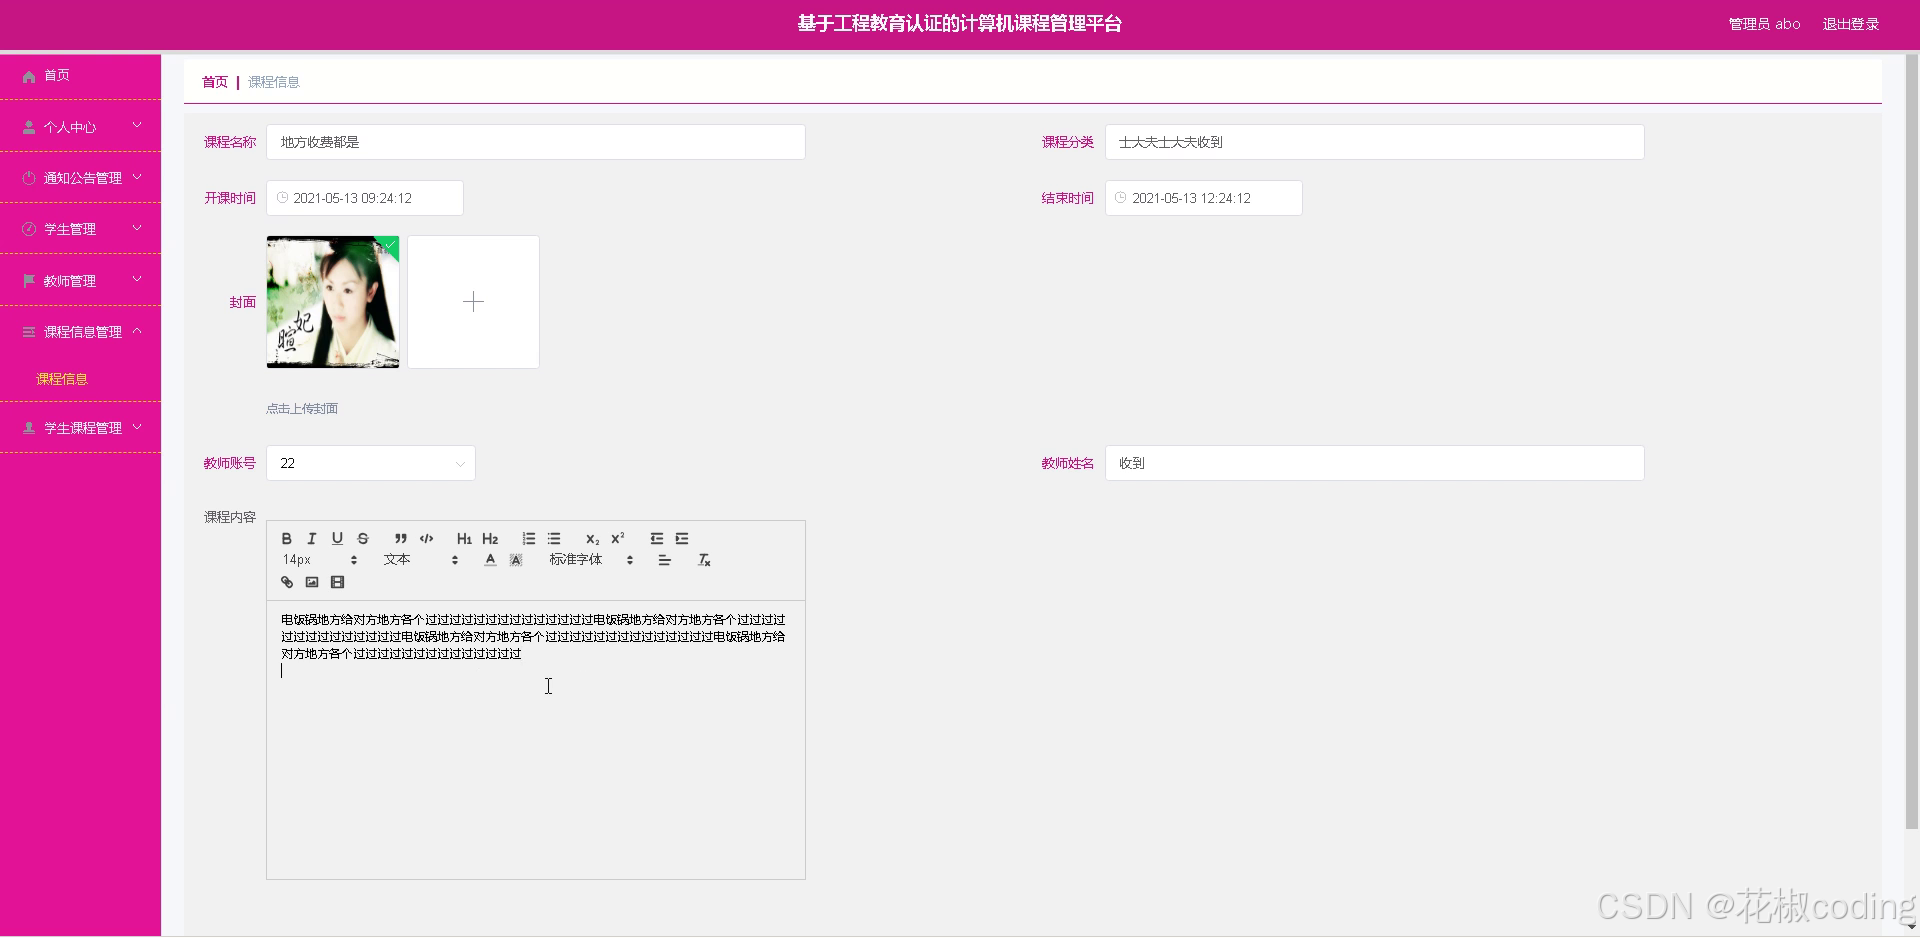Increase indent in the editor
Viewport: 1920px width, 938px height.
coord(682,538)
